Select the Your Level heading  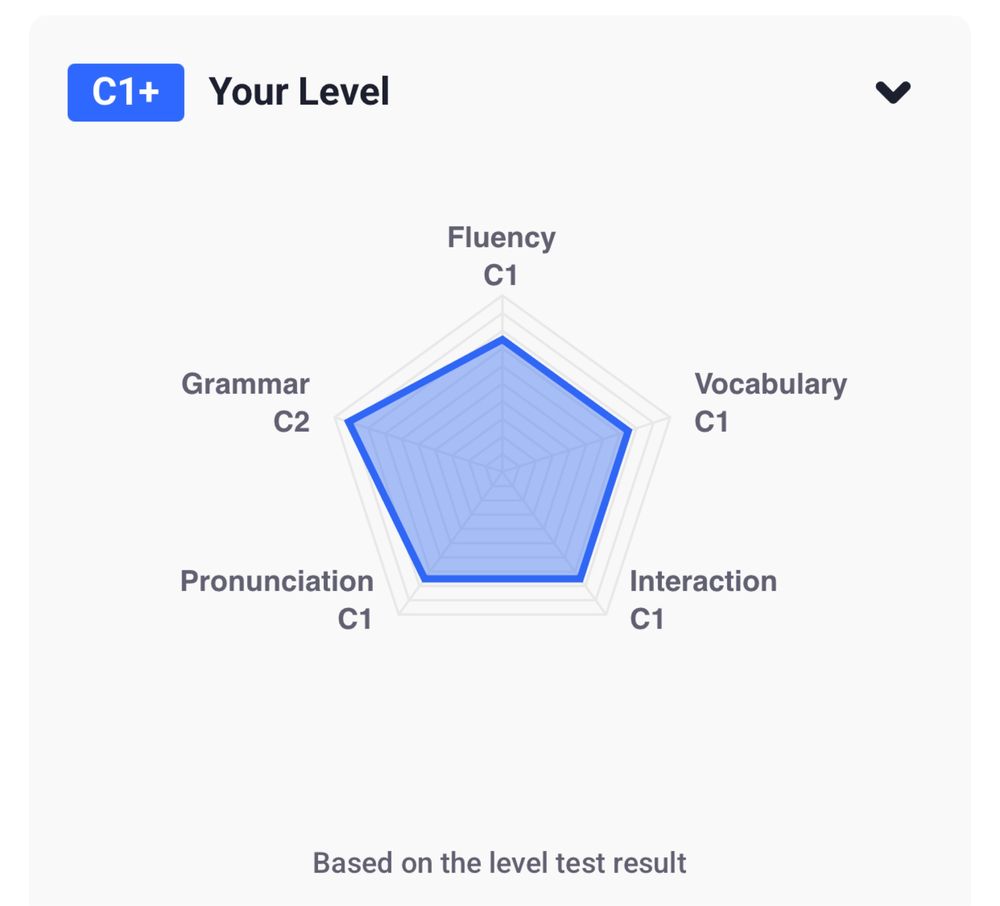(x=299, y=92)
